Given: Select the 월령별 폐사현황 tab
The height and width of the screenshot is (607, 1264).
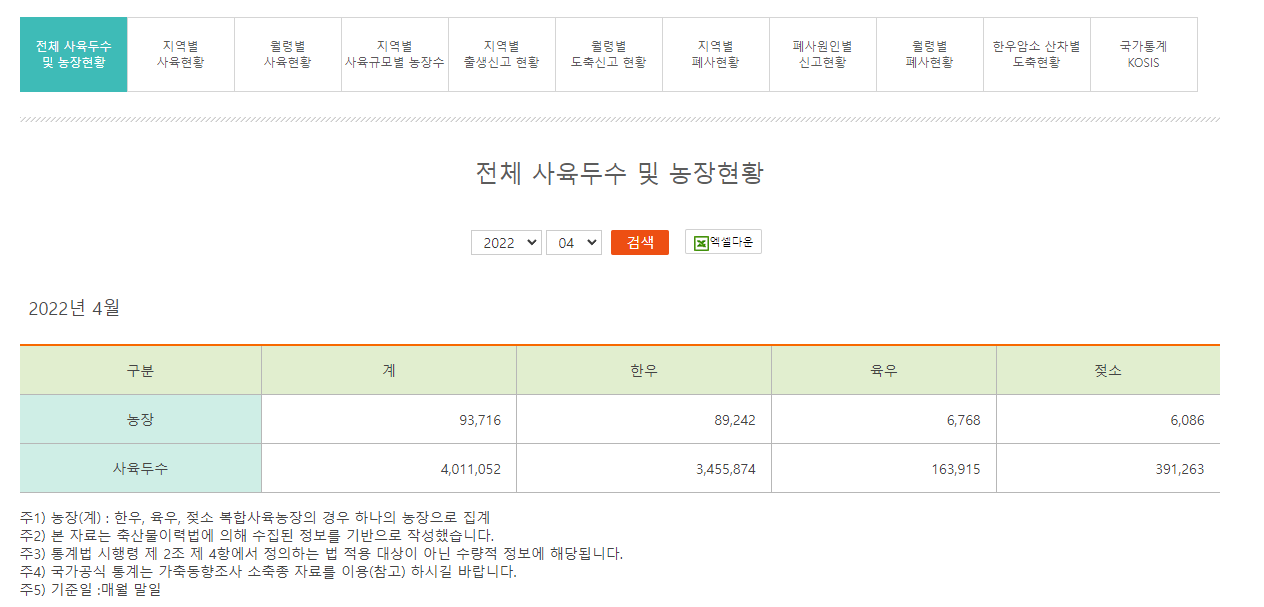Looking at the screenshot, I should [929, 54].
